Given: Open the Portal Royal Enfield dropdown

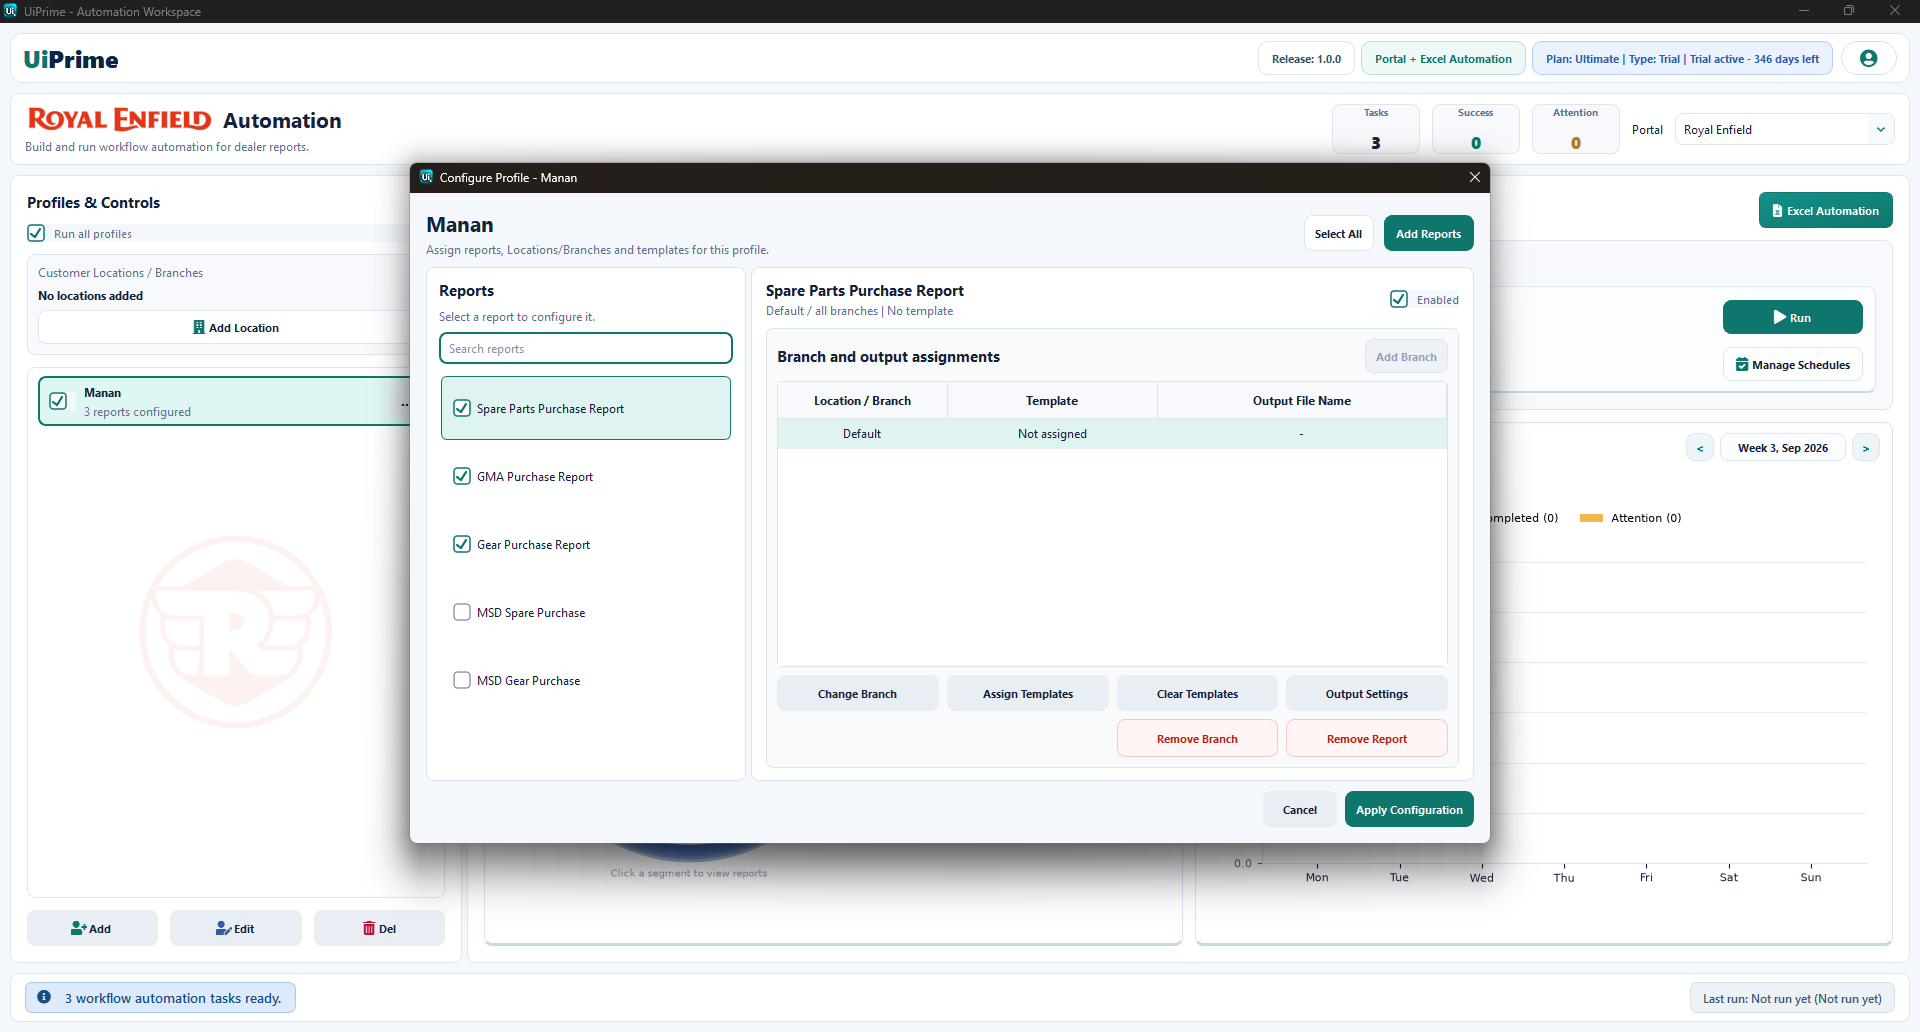Looking at the screenshot, I should coord(1784,129).
